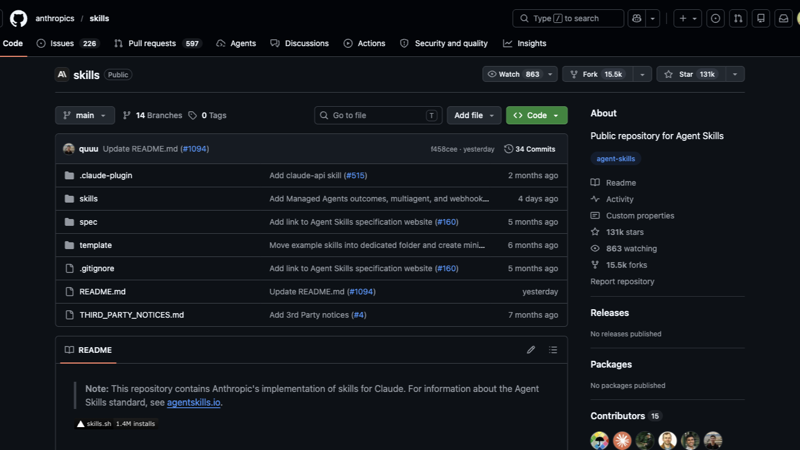Screen dimensions: 800x450
Task: Expand the Copilot dropdown arrow in header
Action: [653, 18]
